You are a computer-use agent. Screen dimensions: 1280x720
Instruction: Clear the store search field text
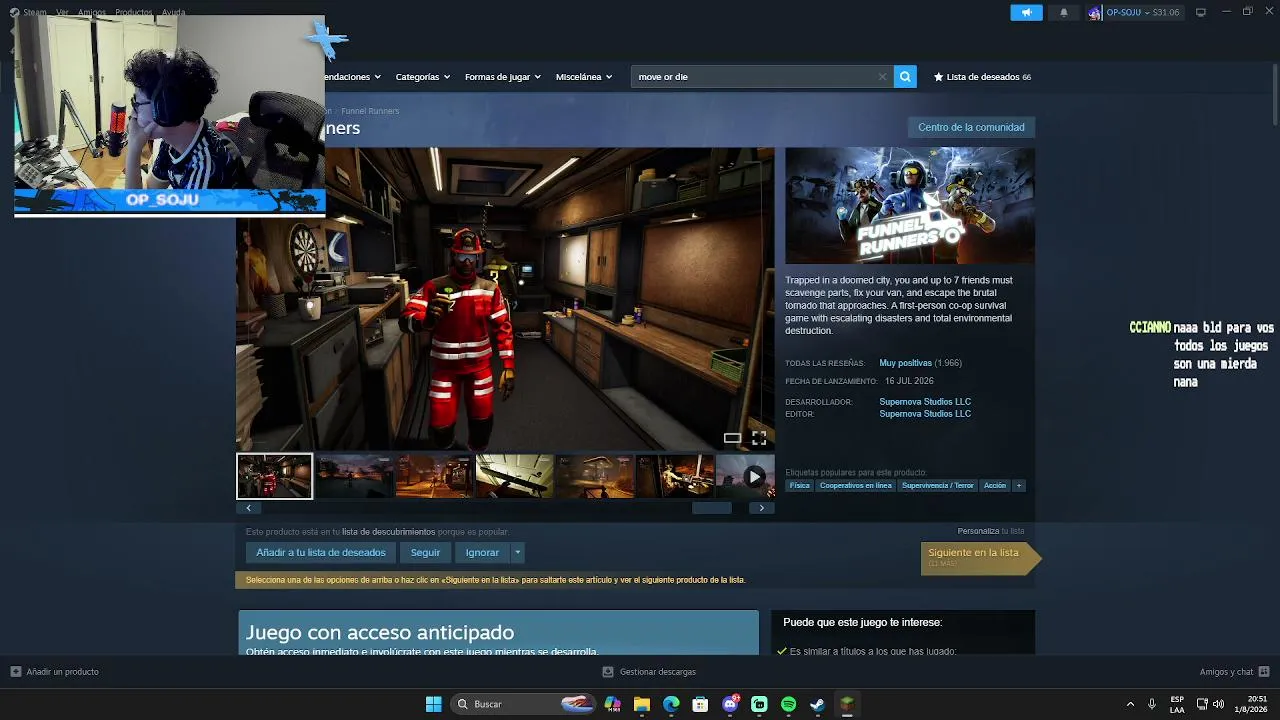point(882,76)
